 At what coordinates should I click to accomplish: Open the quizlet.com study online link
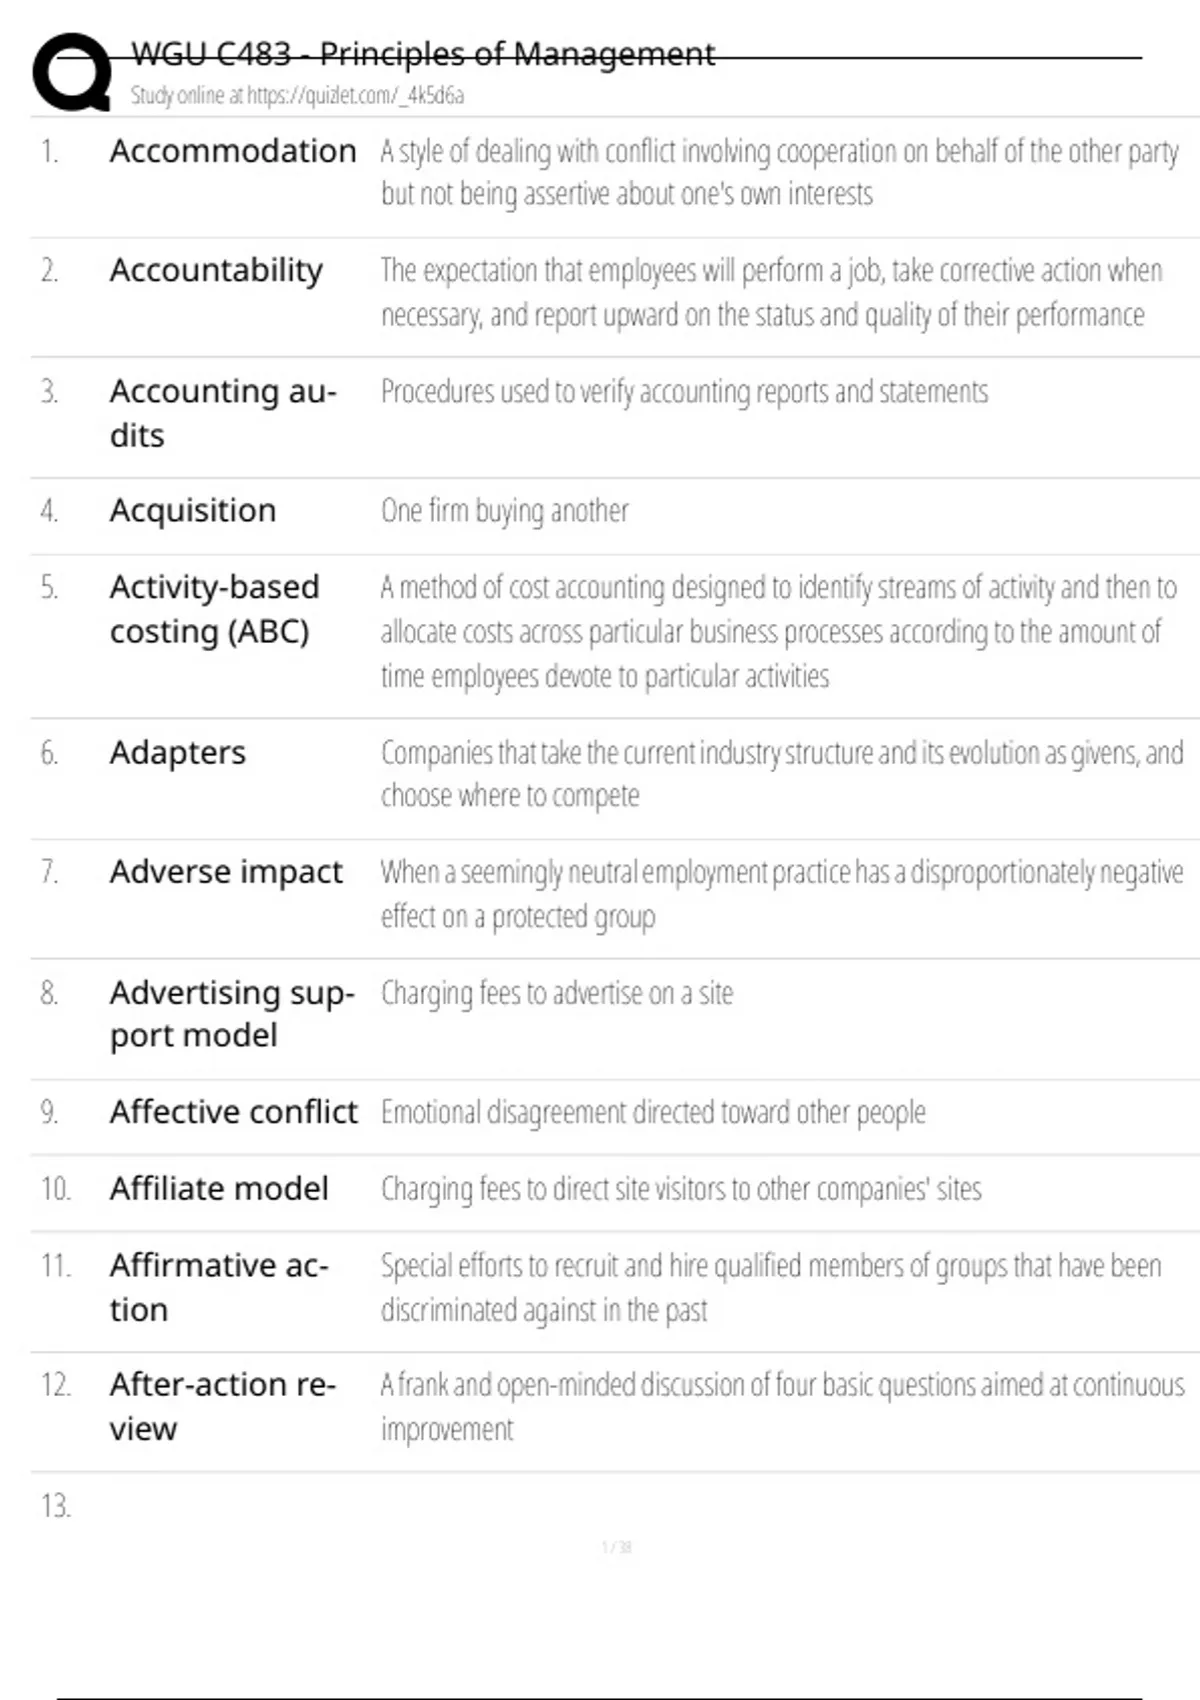[297, 95]
